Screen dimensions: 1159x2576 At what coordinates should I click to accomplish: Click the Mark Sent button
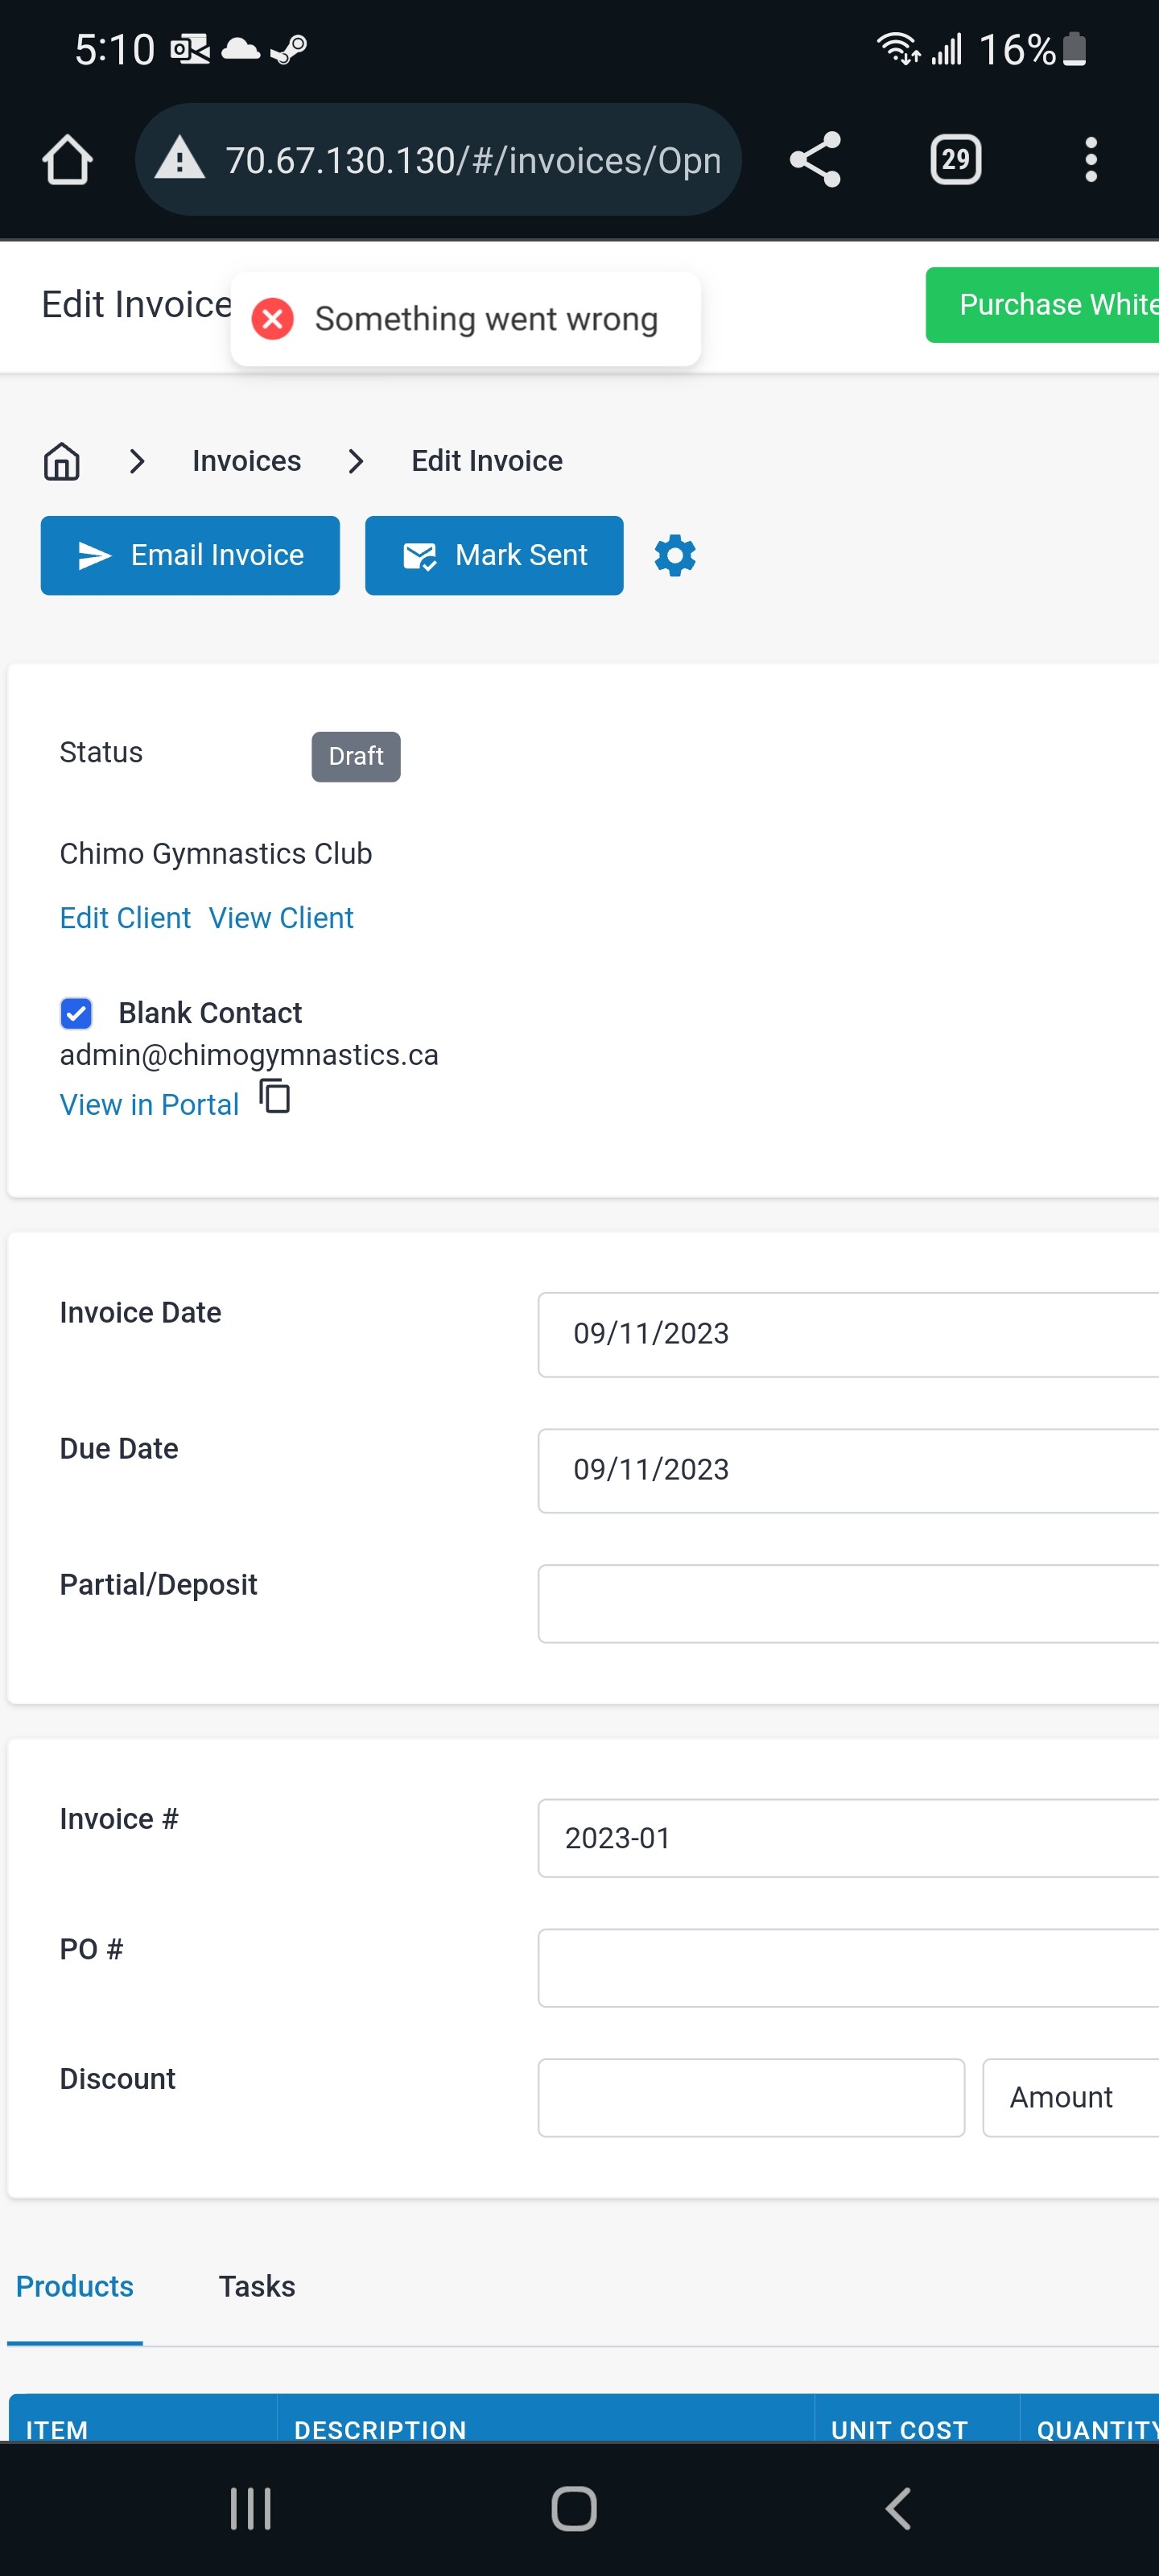pyautogui.click(x=494, y=555)
